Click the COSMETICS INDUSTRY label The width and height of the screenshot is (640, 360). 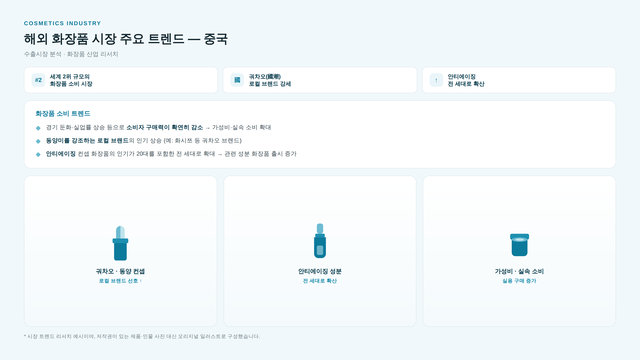tap(62, 23)
